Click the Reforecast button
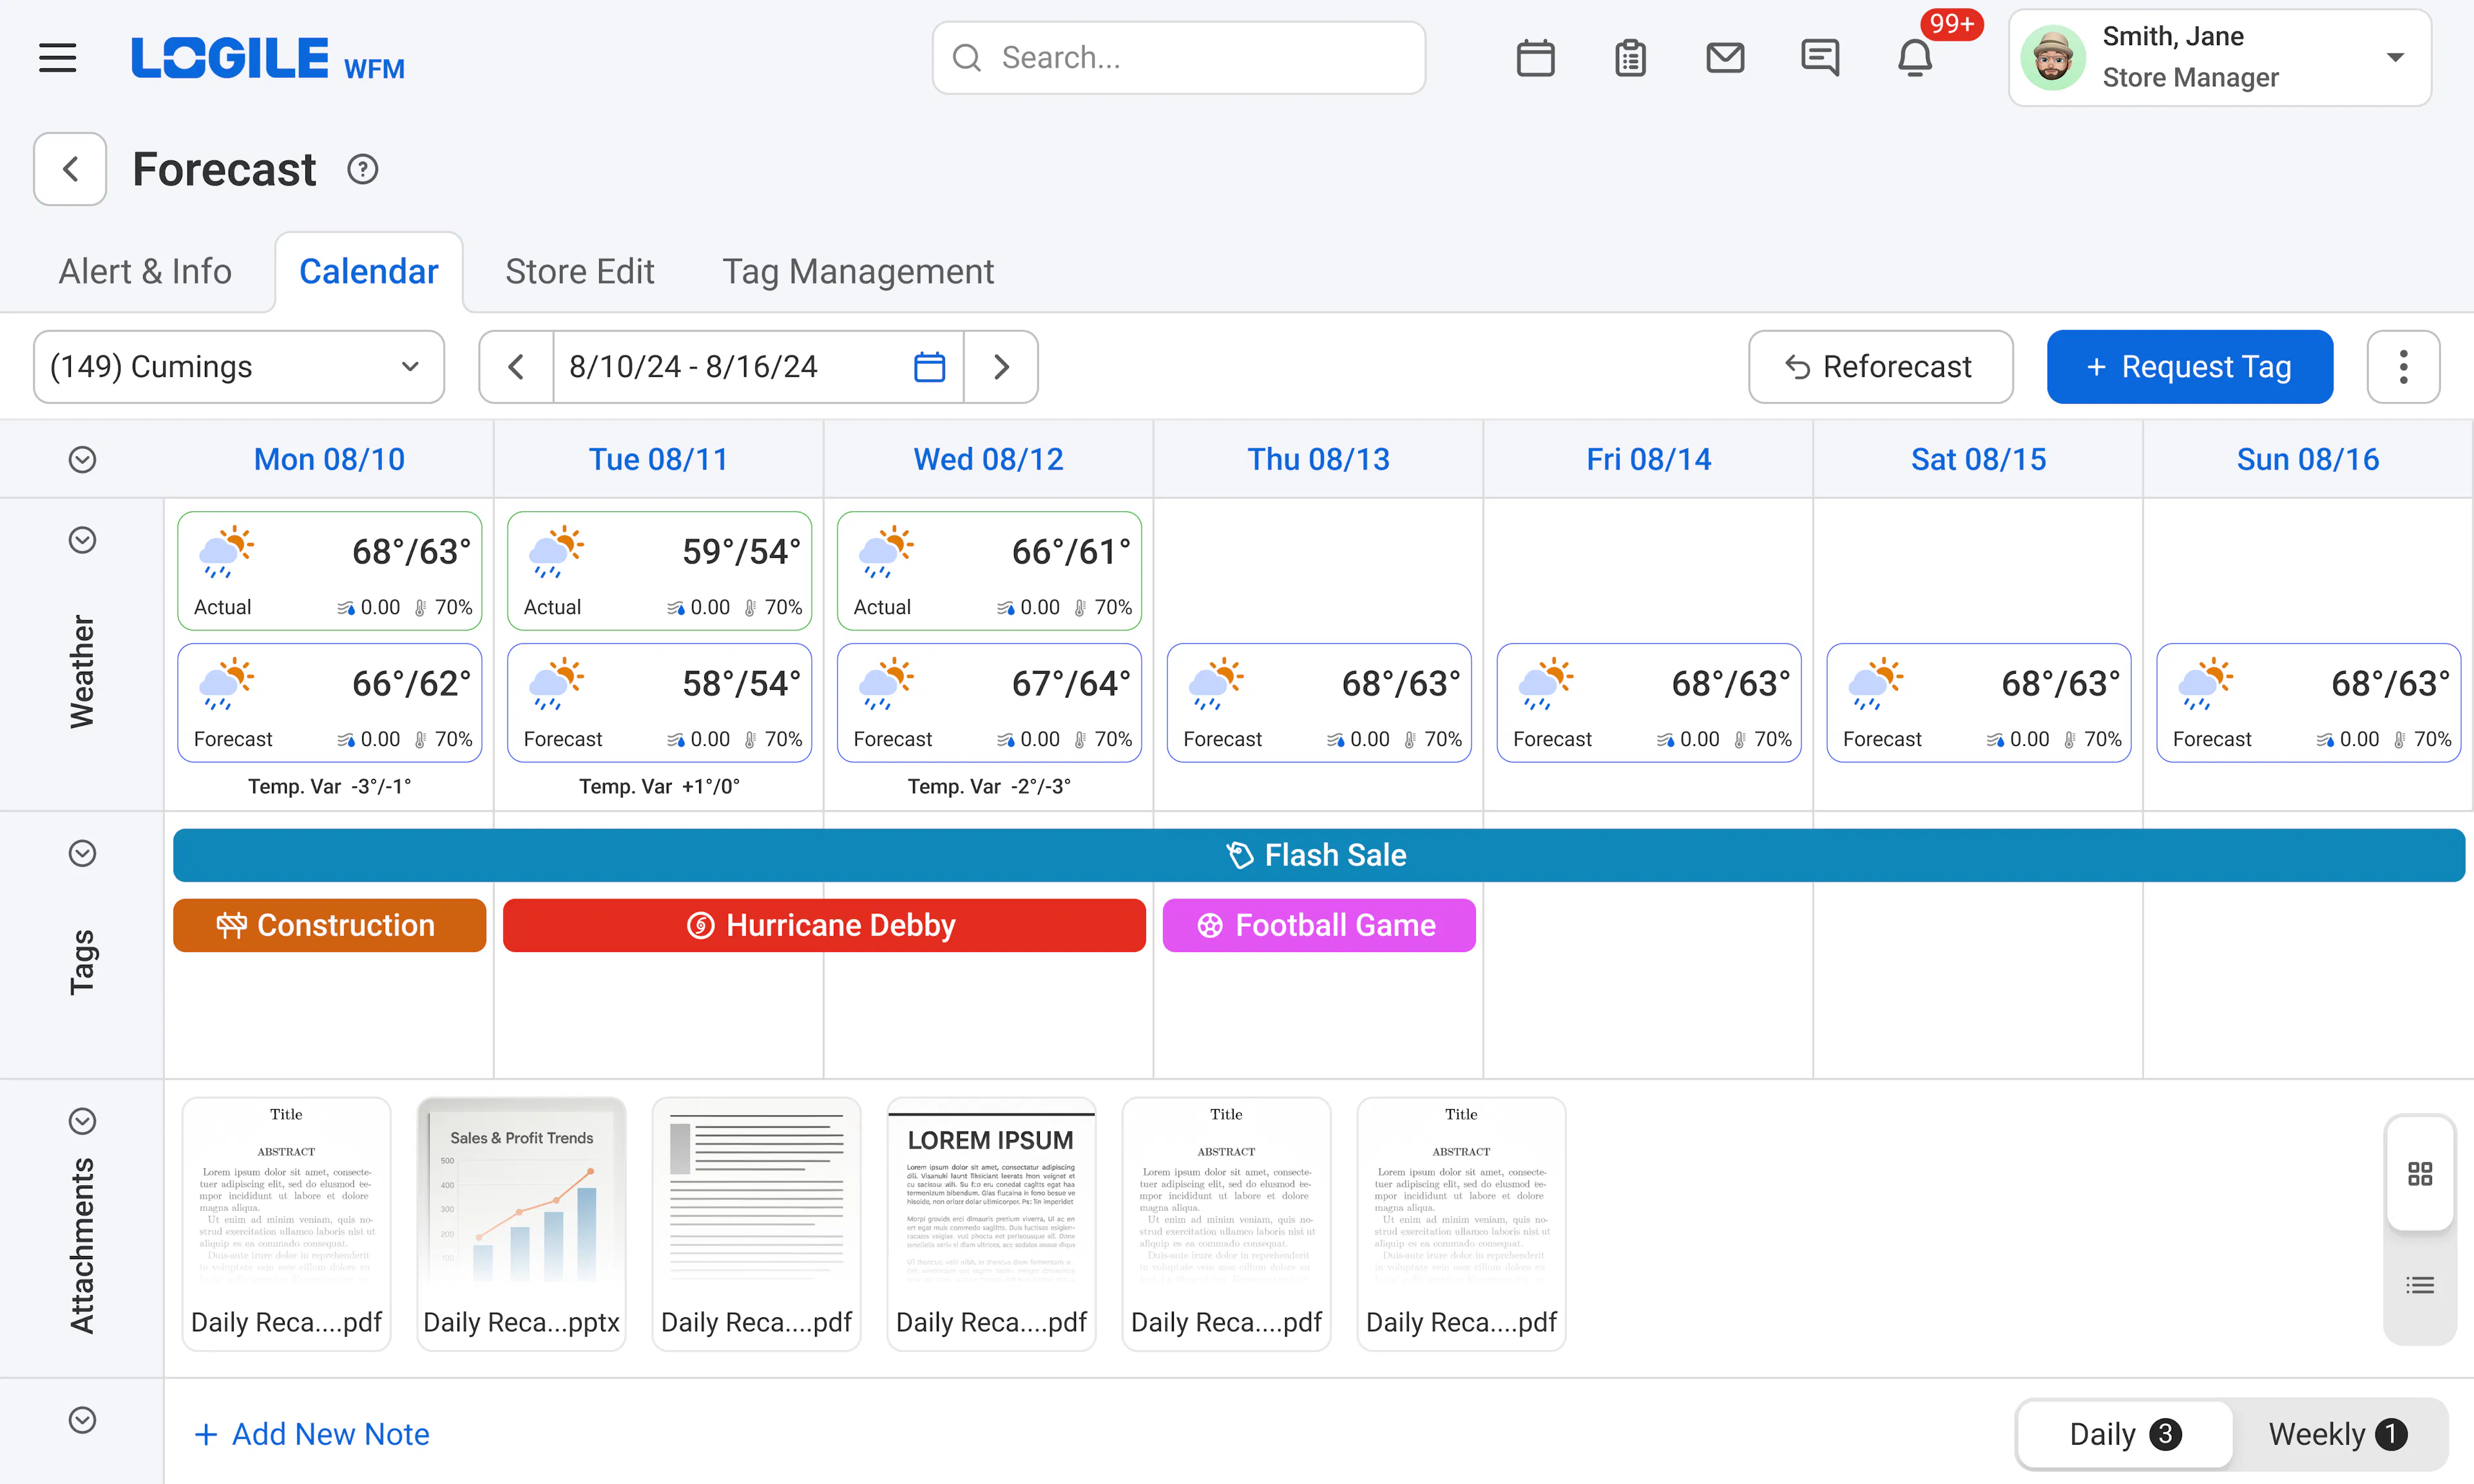2474x1484 pixels. tap(1880, 367)
